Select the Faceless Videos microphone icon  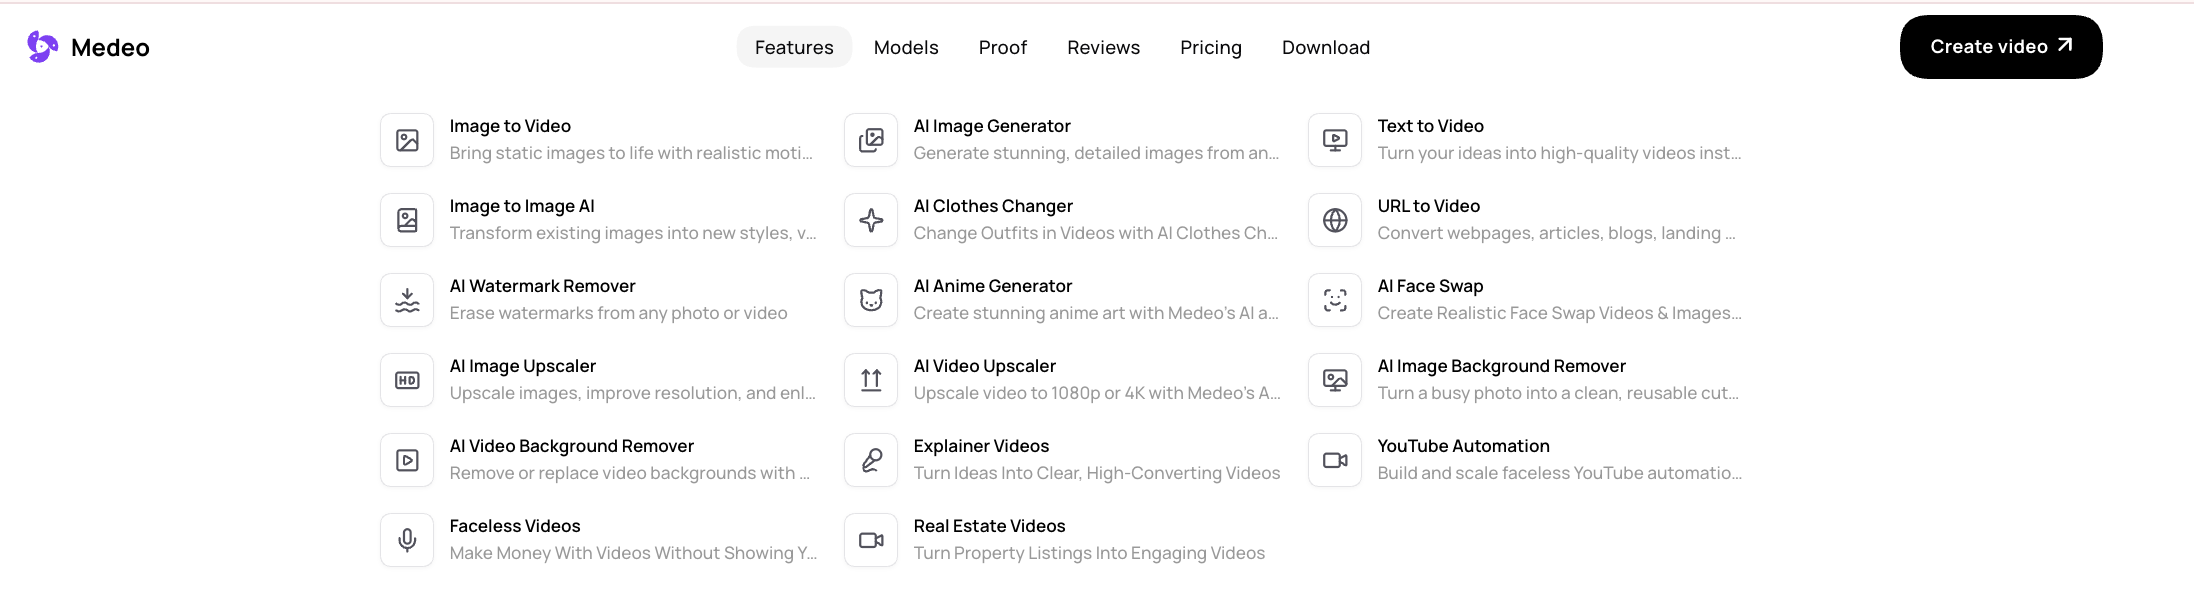pyautogui.click(x=407, y=540)
